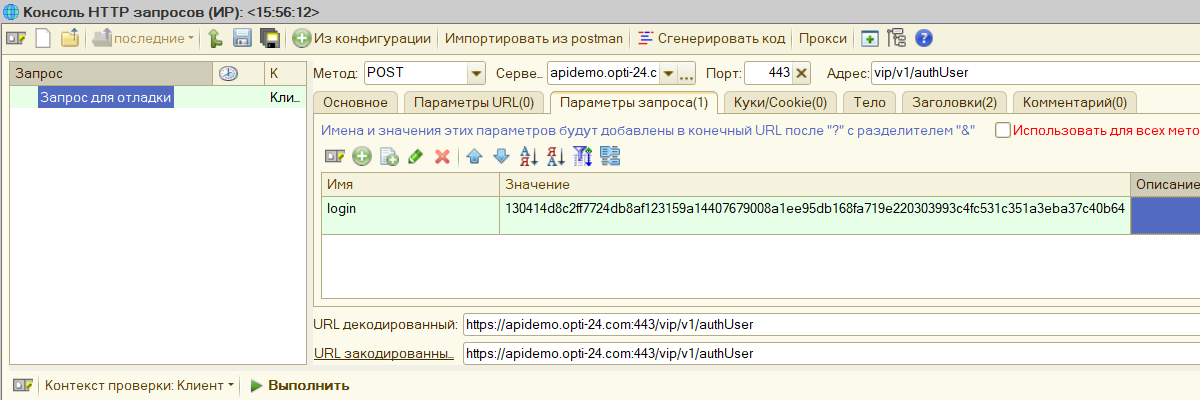Switch to the Куки/Cookie(0) tab
The height and width of the screenshot is (400, 1200).
779,102
